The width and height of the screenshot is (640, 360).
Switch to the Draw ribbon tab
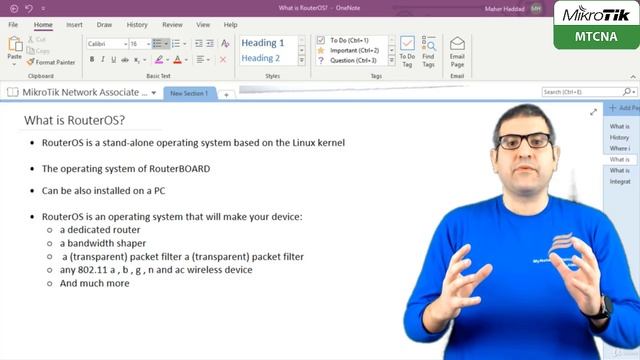point(104,24)
